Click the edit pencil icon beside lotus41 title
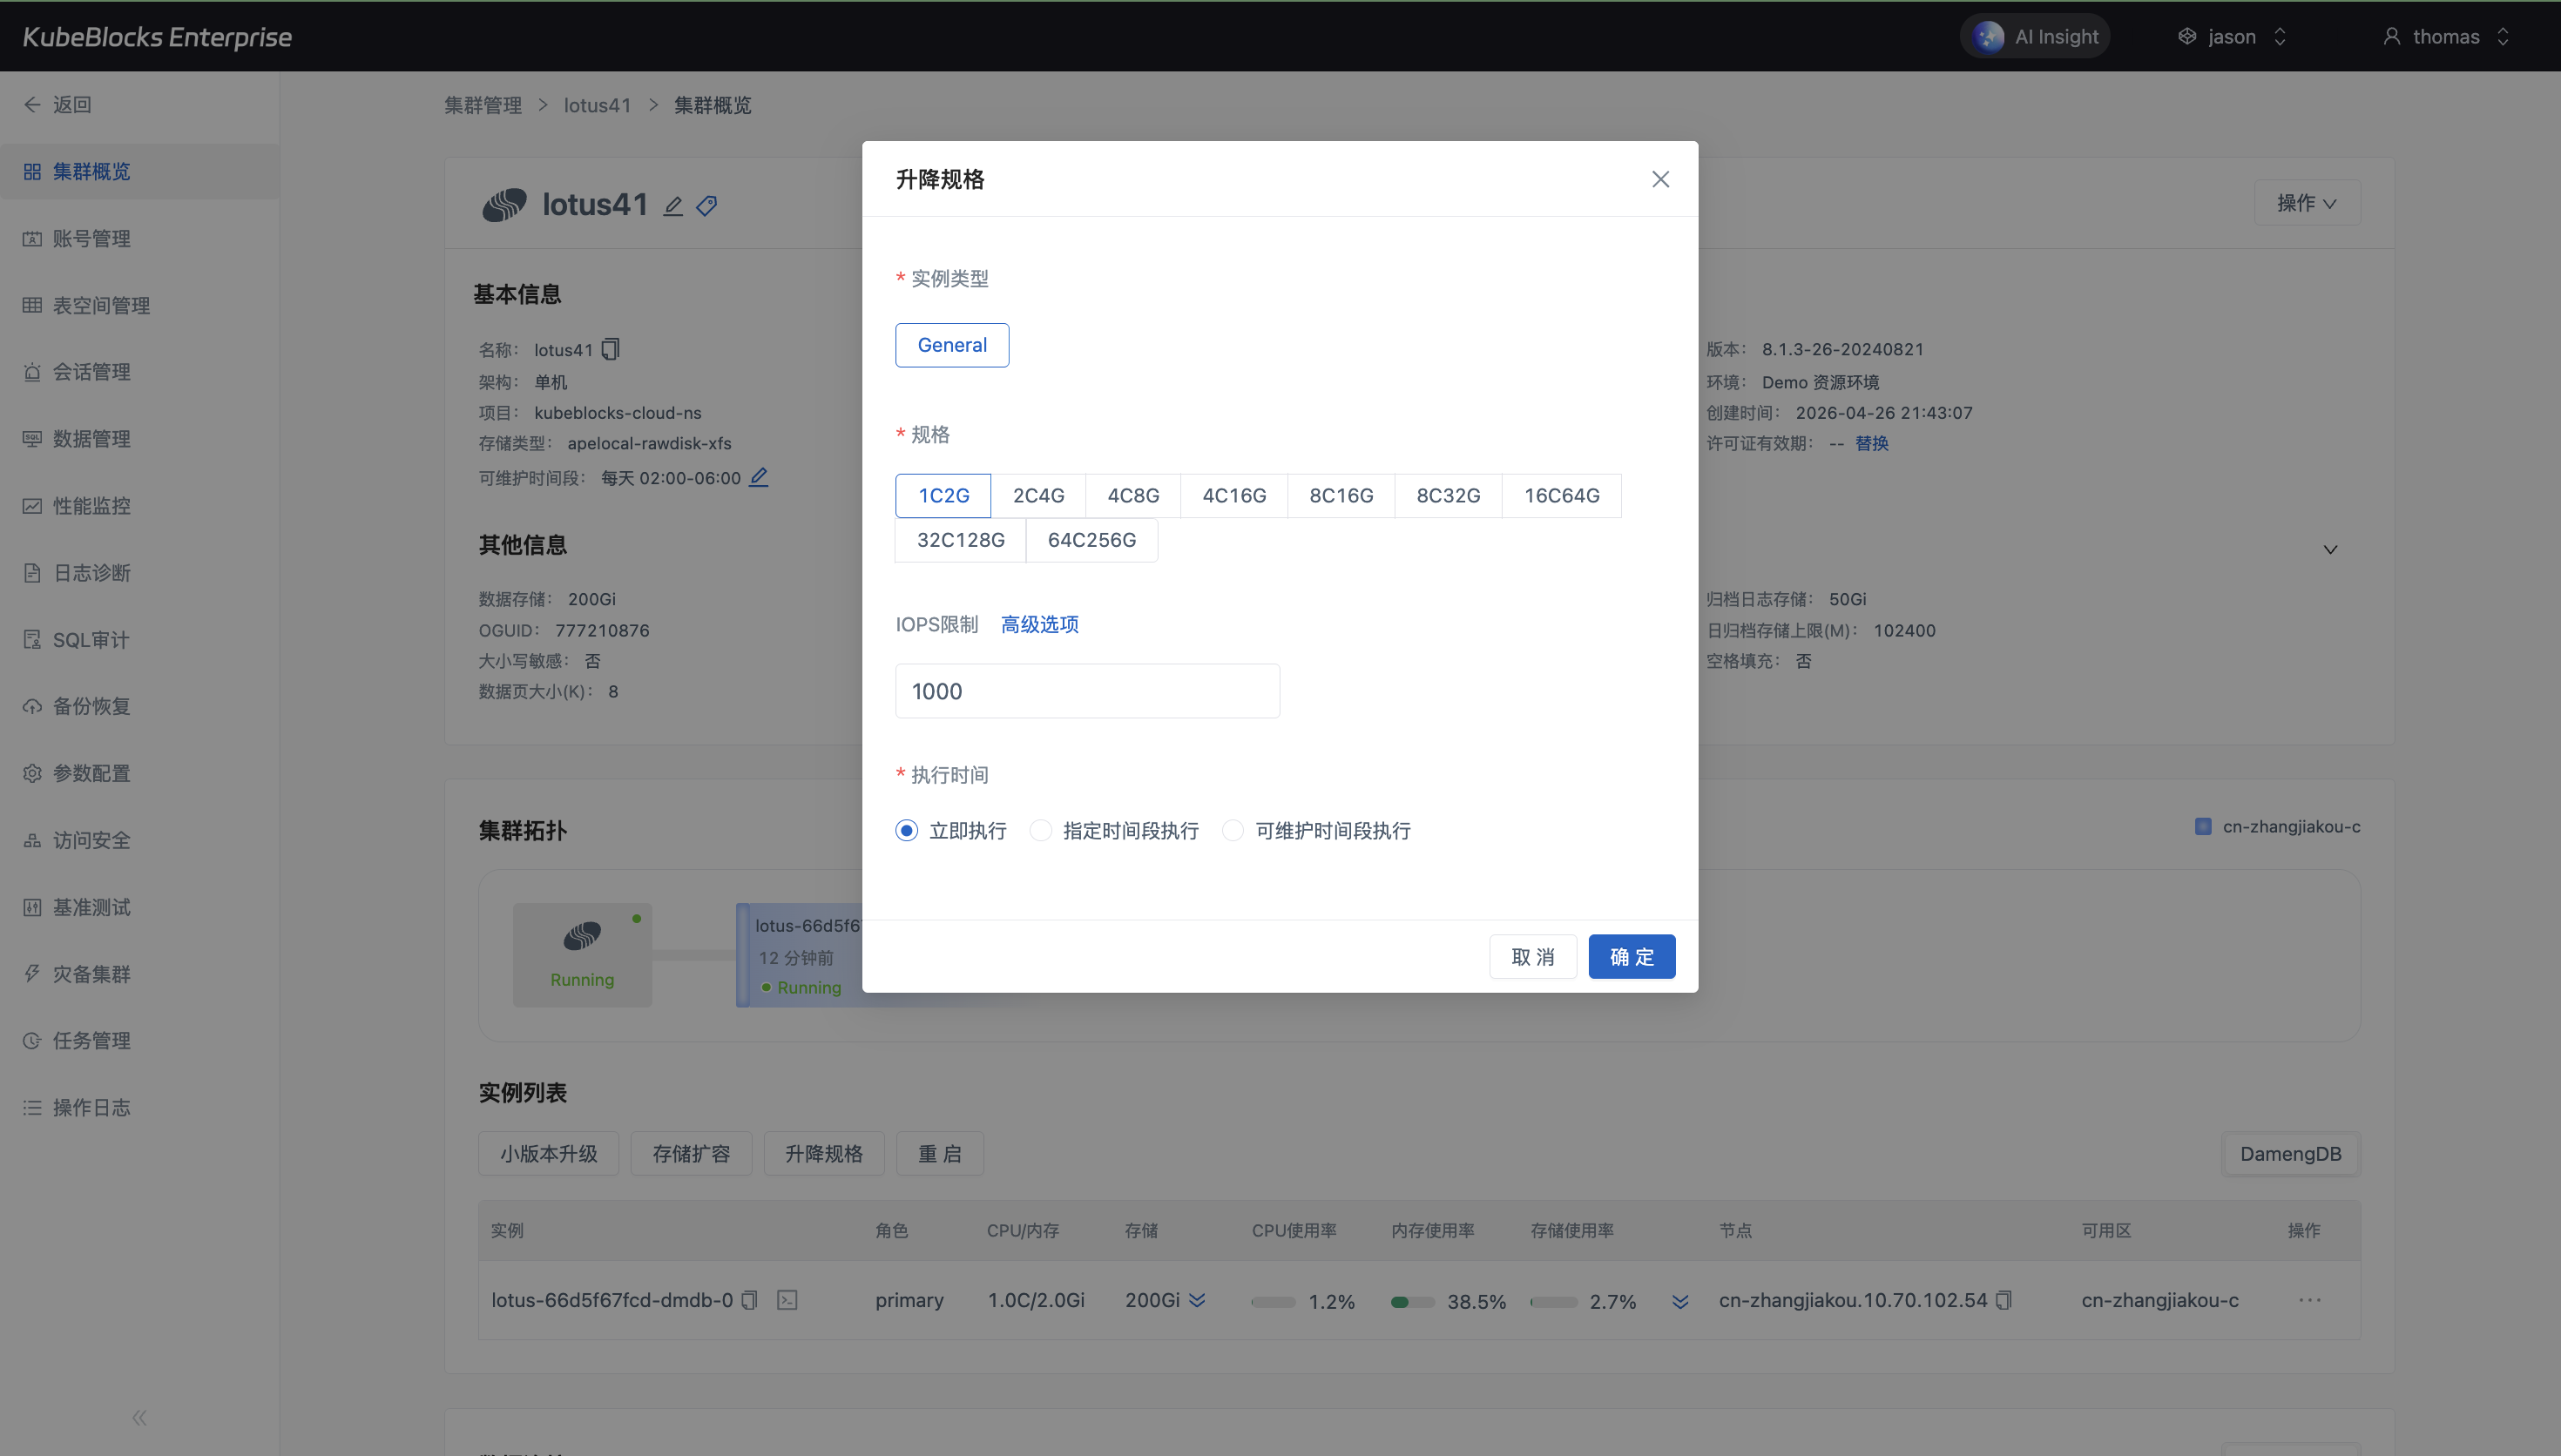 673,206
